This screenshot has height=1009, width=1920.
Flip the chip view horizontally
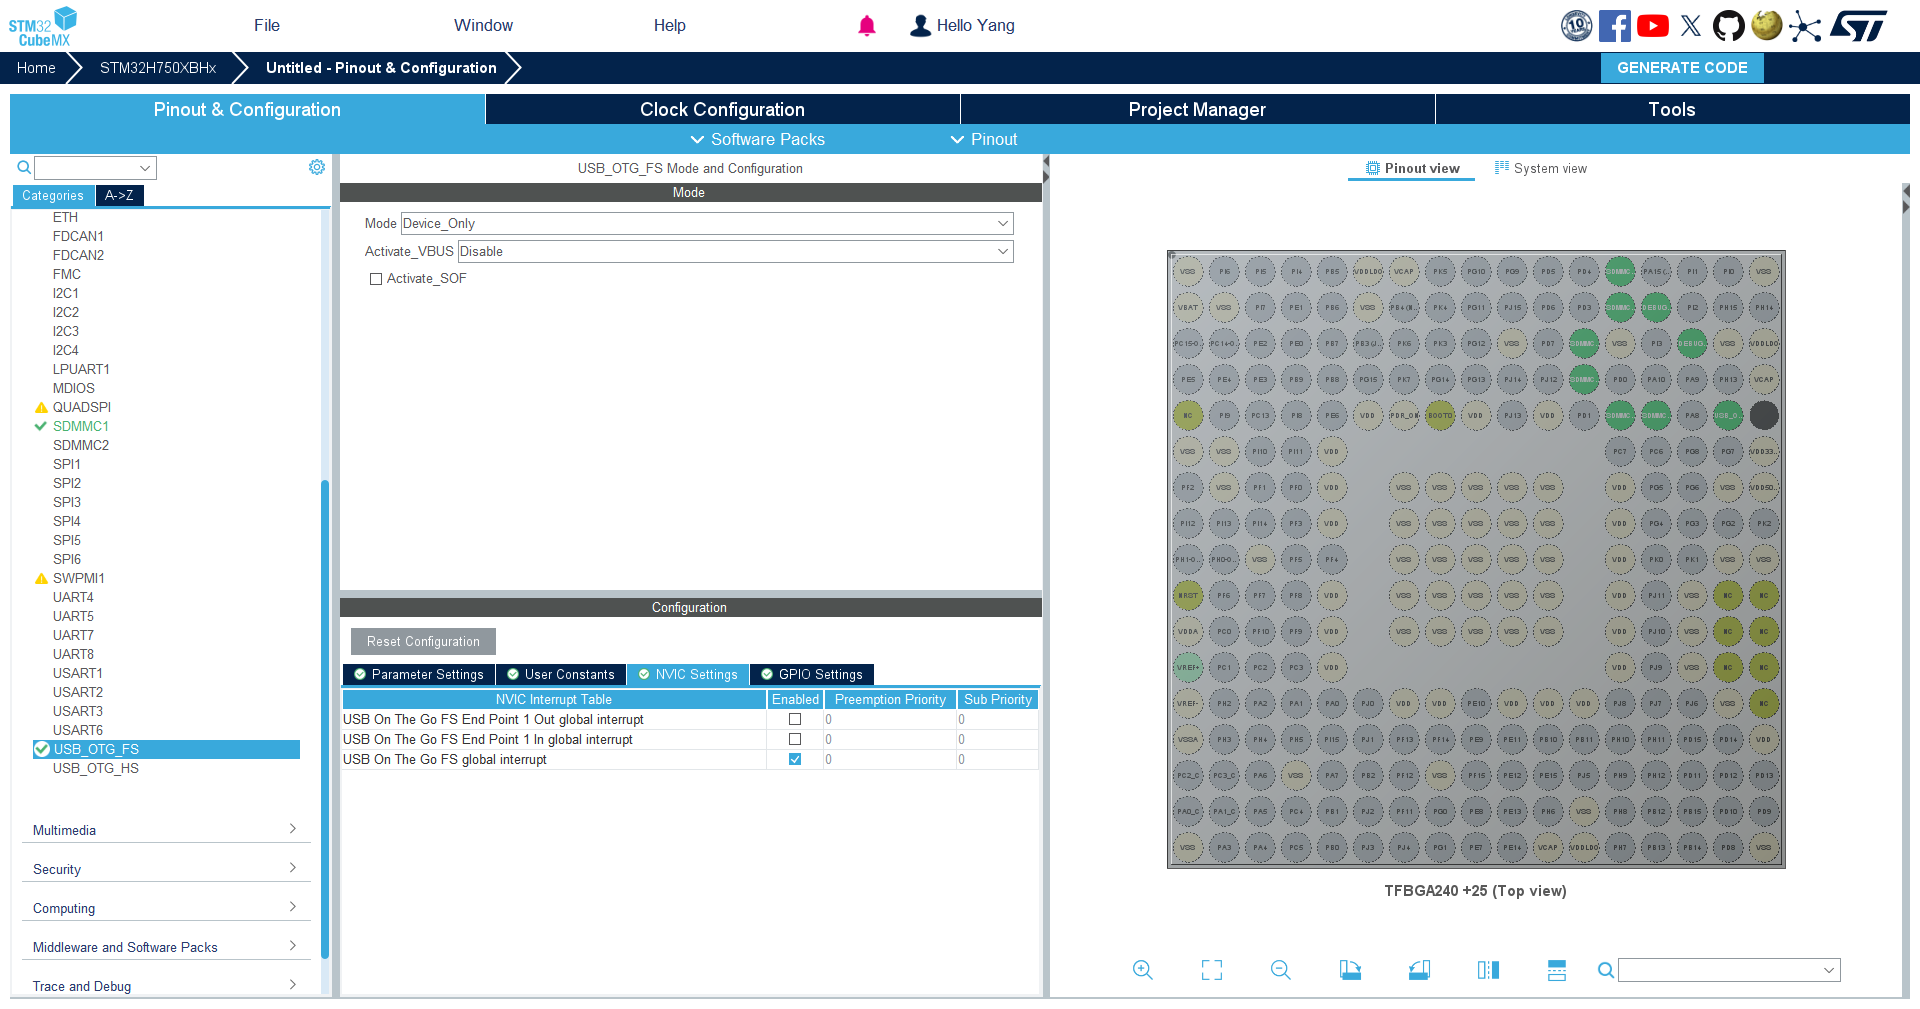(1488, 970)
